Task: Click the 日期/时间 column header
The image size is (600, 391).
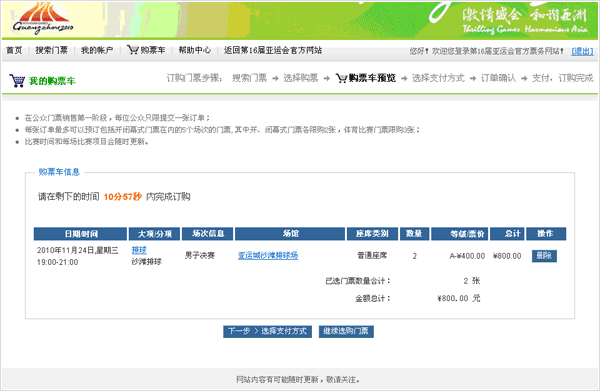Action: (x=80, y=234)
